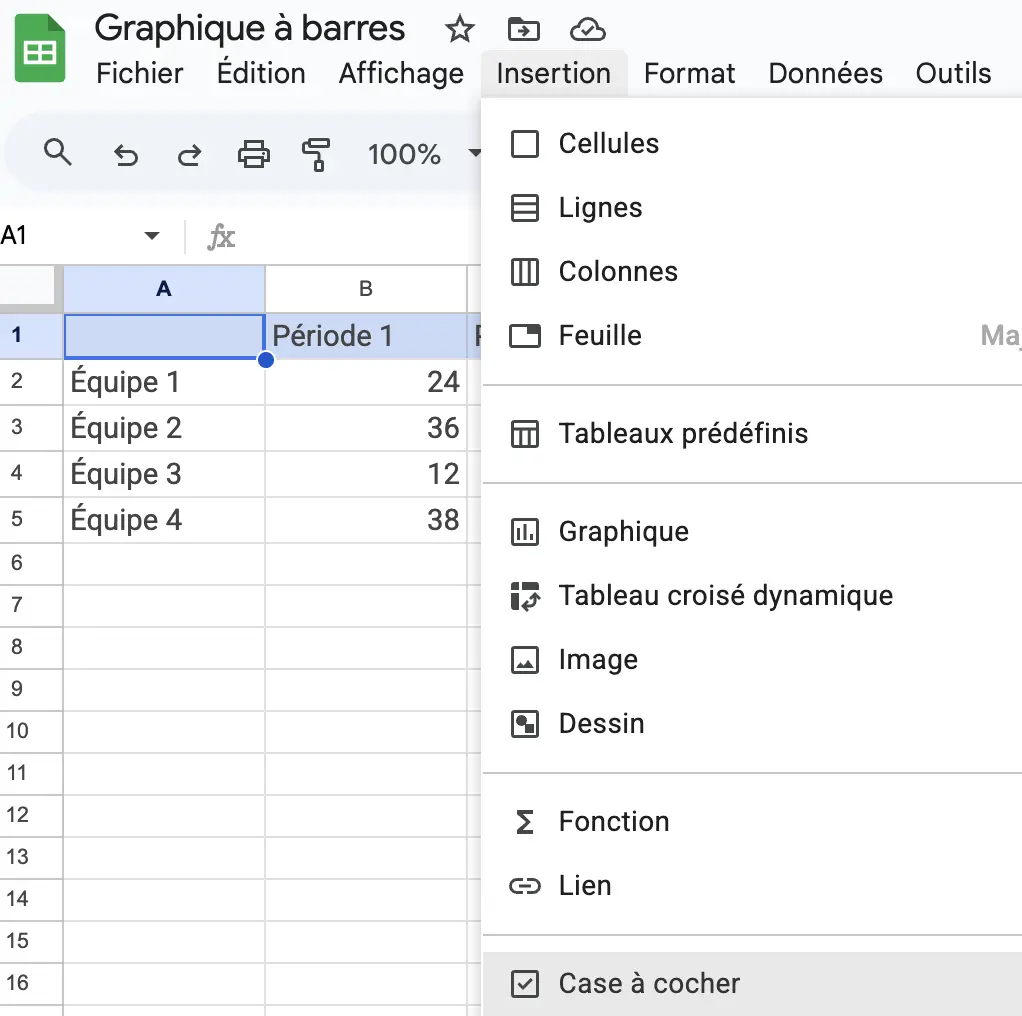
Task: Choose Image in the Insertion menu
Action: (x=752, y=660)
